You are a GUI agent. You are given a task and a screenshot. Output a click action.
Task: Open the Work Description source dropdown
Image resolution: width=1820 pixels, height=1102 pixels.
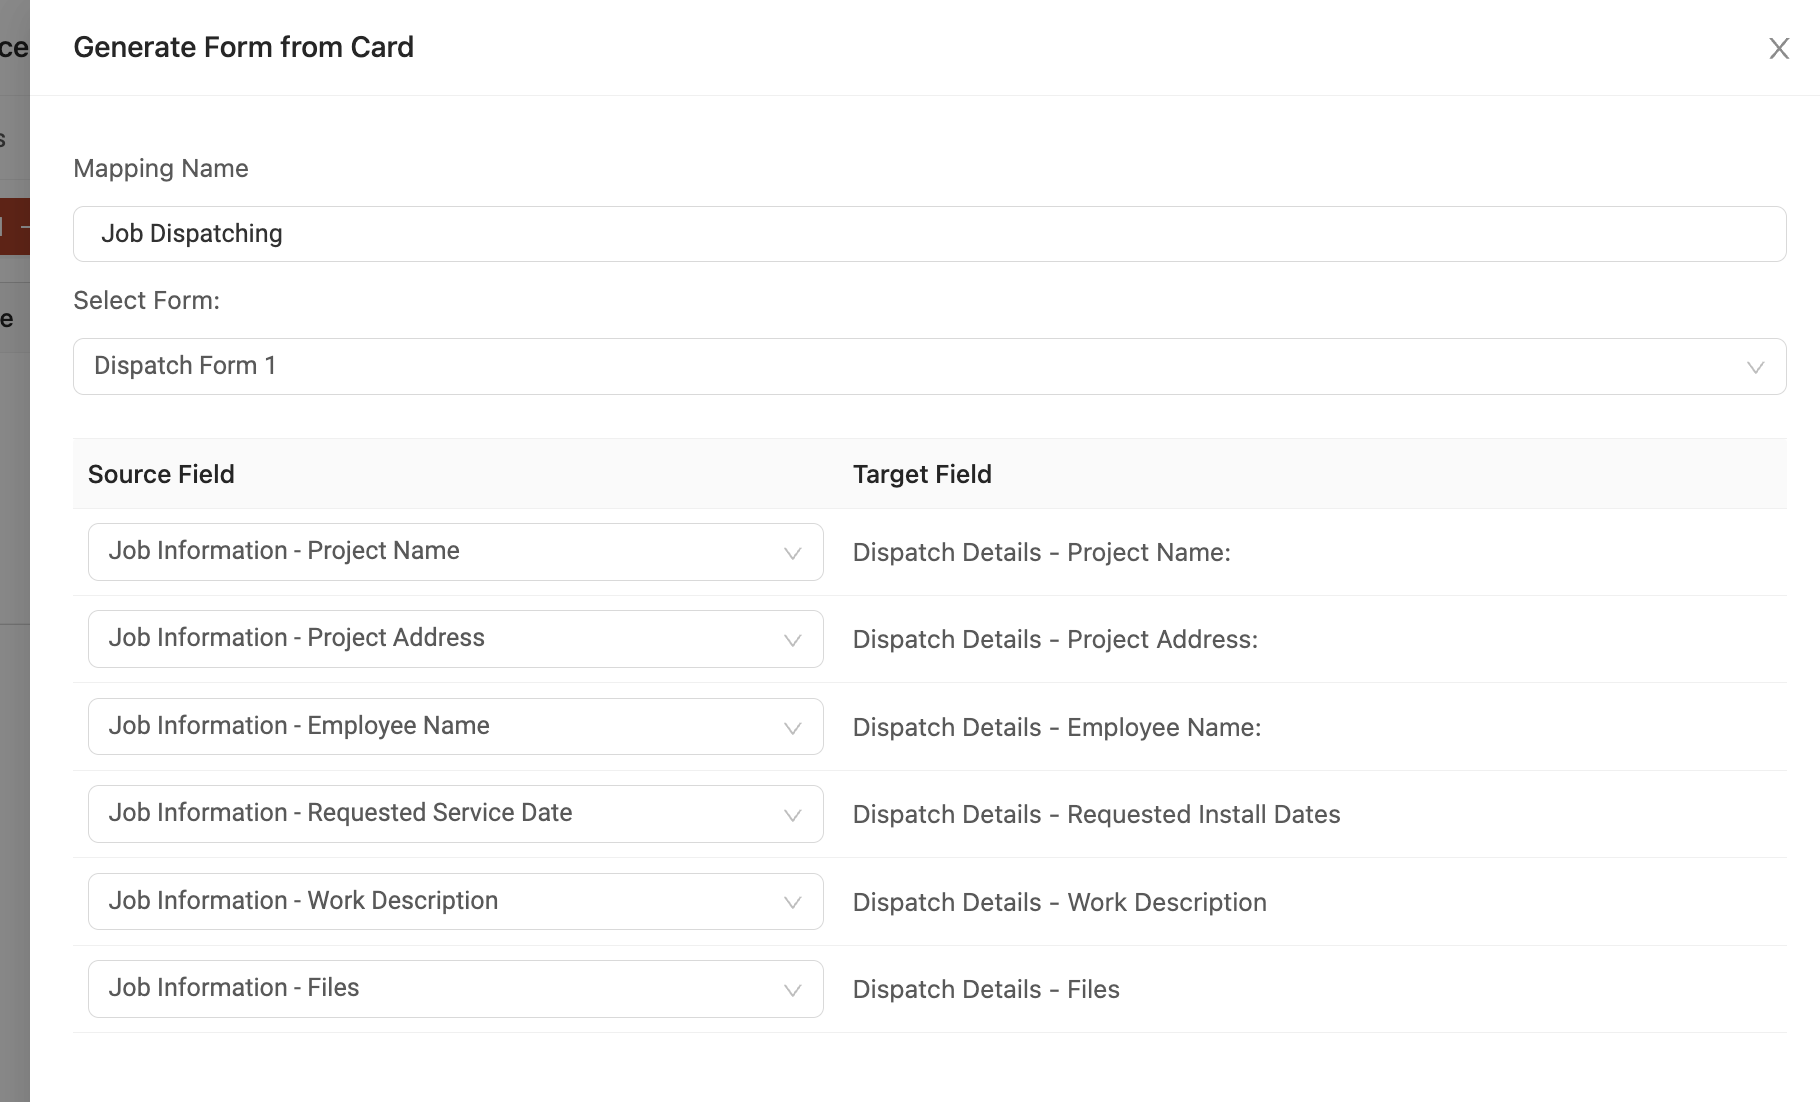tap(455, 901)
